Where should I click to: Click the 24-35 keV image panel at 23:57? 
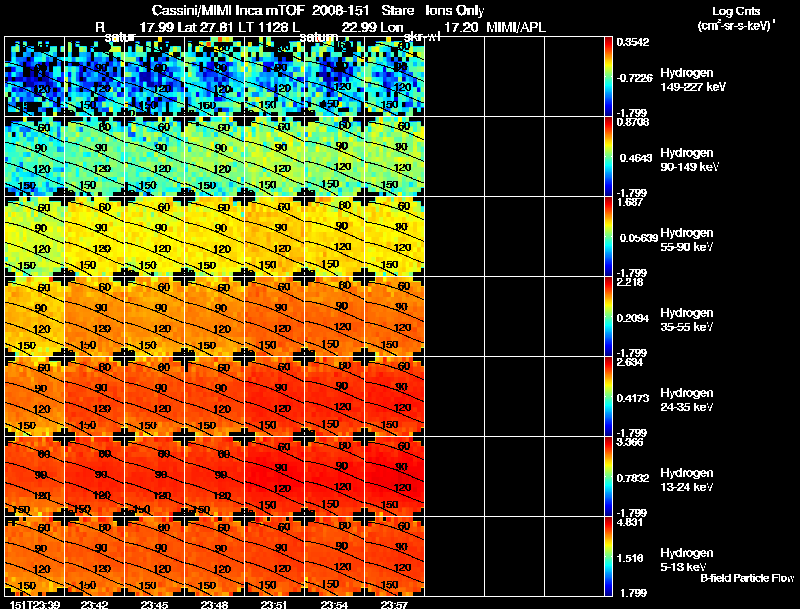click(x=394, y=397)
